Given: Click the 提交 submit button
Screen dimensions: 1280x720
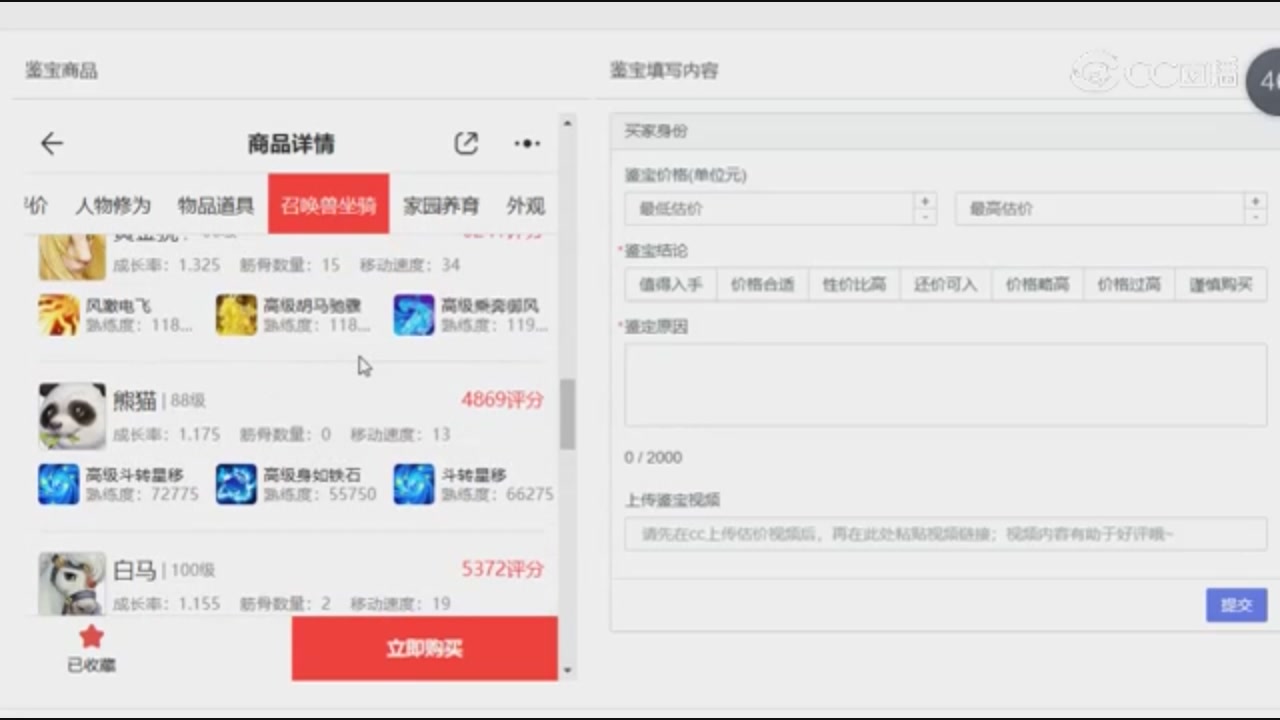Looking at the screenshot, I should [x=1237, y=605].
